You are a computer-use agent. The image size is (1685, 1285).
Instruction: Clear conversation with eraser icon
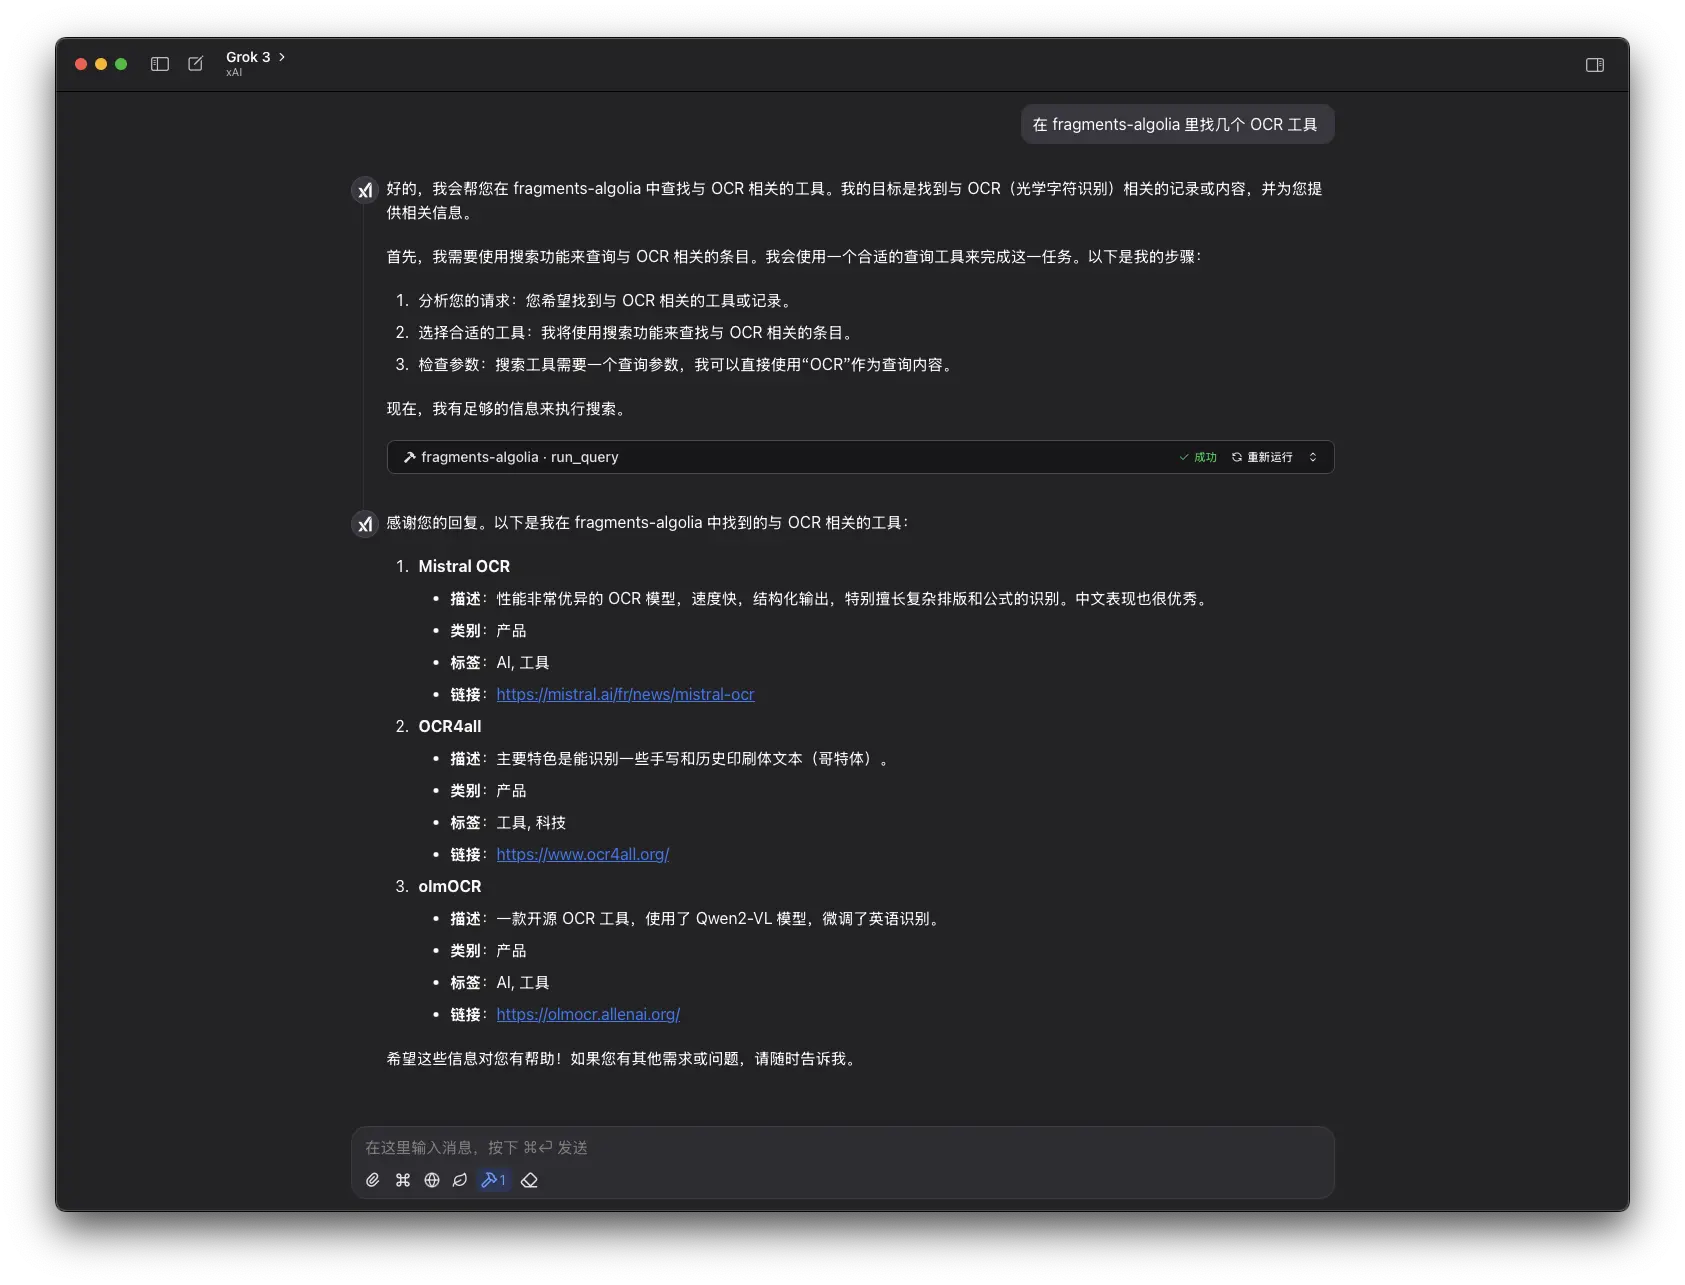click(x=530, y=1180)
